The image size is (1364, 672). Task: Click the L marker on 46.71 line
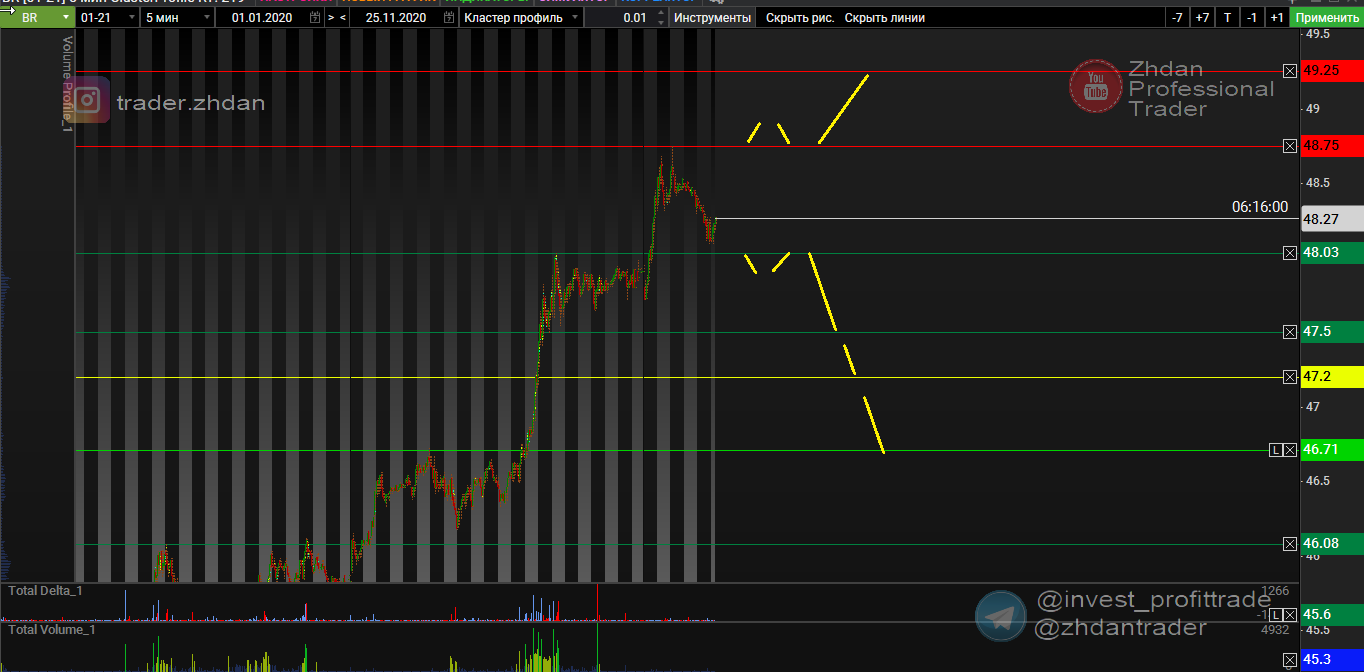(x=1275, y=450)
